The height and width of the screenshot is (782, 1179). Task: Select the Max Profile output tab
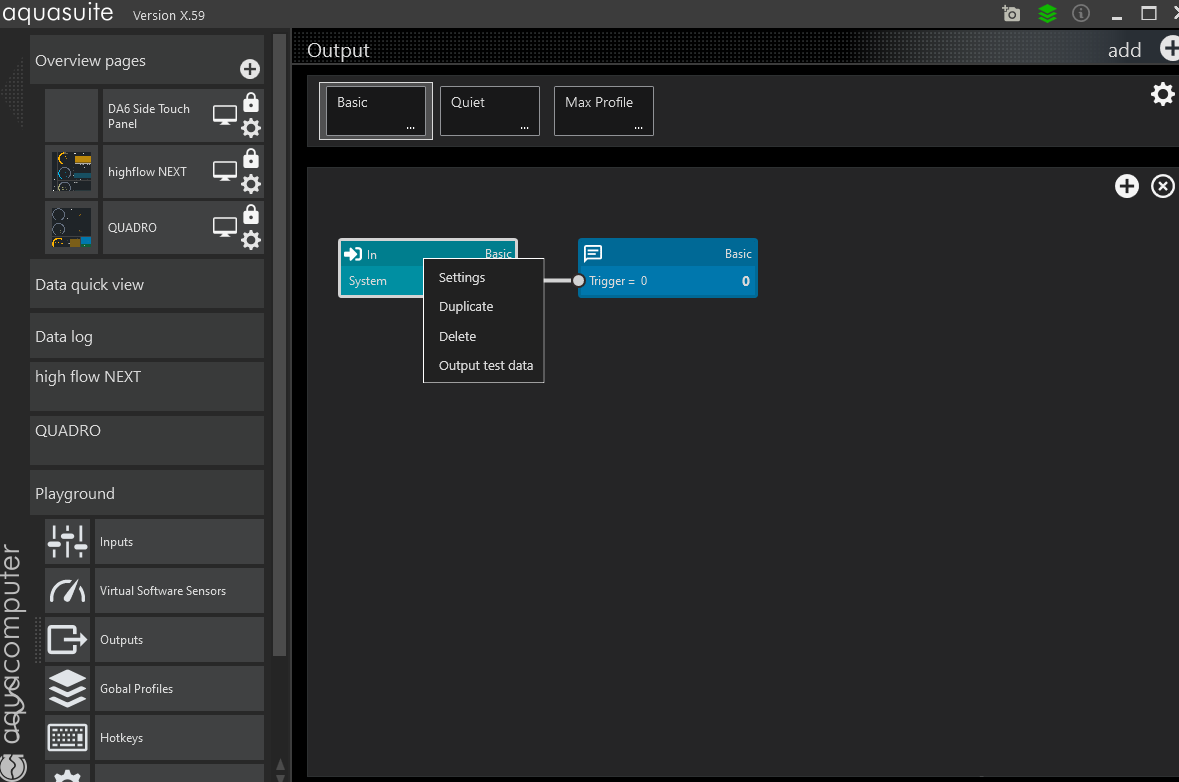click(x=603, y=110)
